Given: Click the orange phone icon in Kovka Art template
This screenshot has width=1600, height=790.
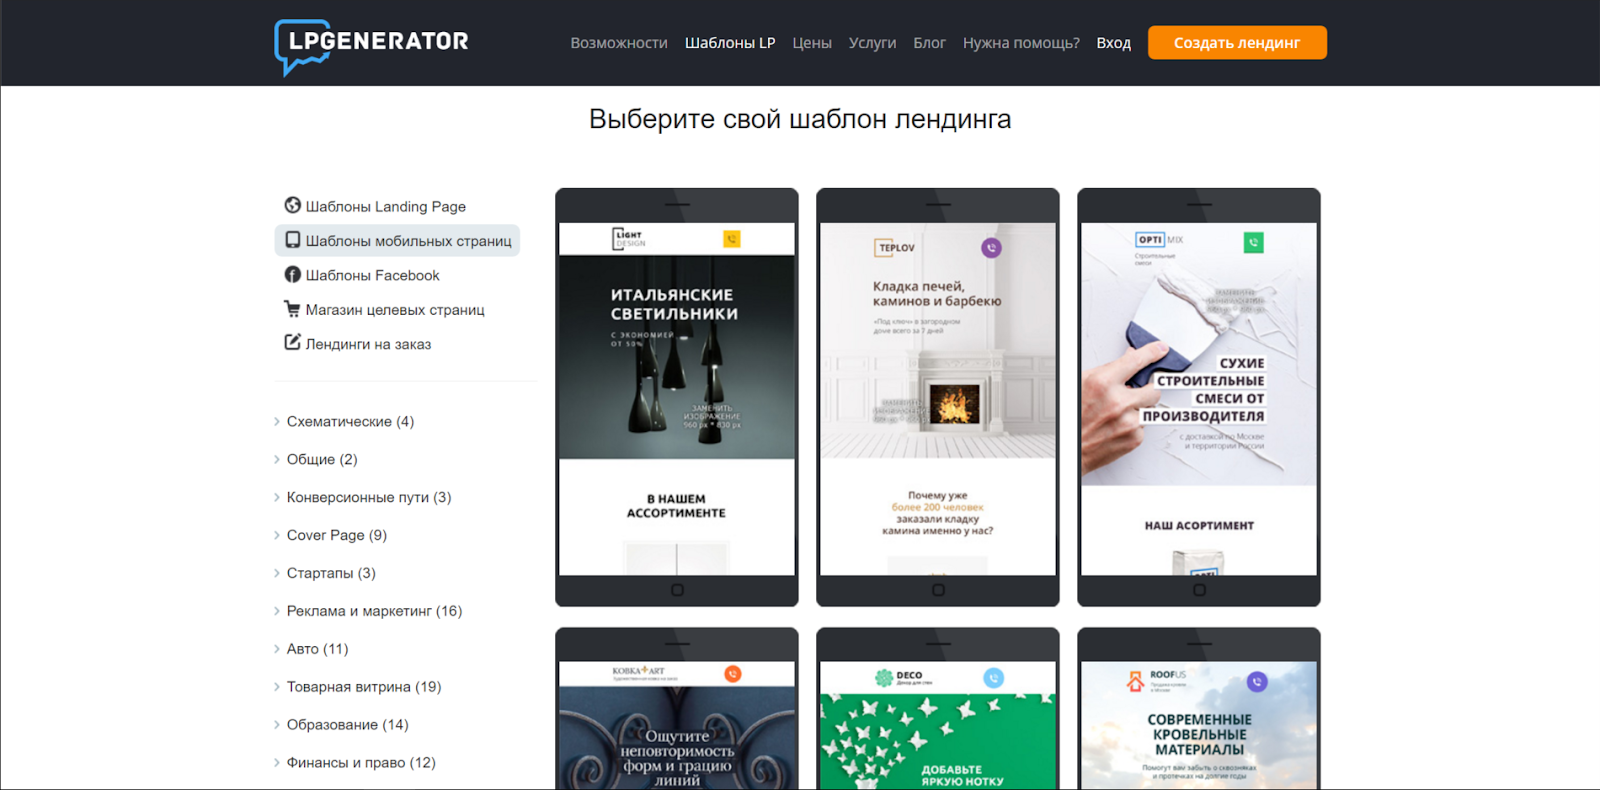Looking at the screenshot, I should click(733, 674).
